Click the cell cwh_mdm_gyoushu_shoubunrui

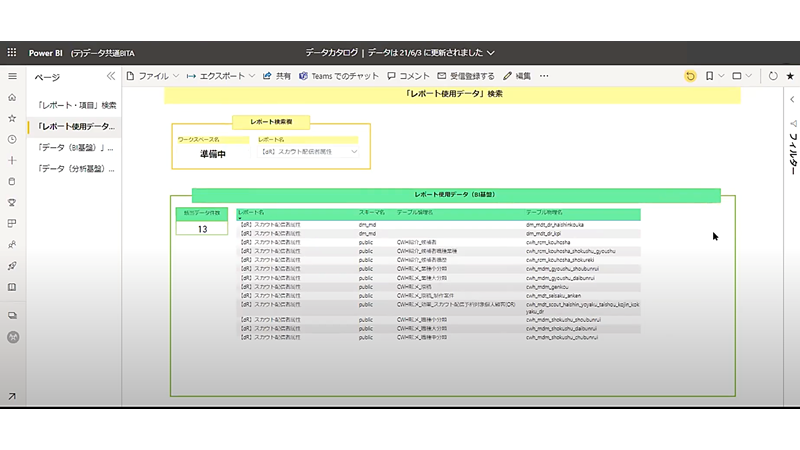pyautogui.click(x=562, y=268)
